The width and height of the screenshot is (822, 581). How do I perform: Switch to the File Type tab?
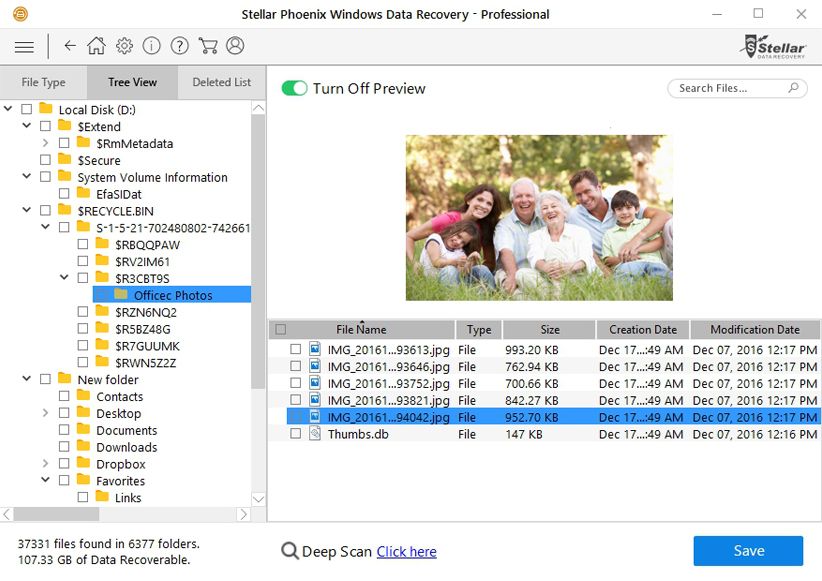pyautogui.click(x=44, y=82)
